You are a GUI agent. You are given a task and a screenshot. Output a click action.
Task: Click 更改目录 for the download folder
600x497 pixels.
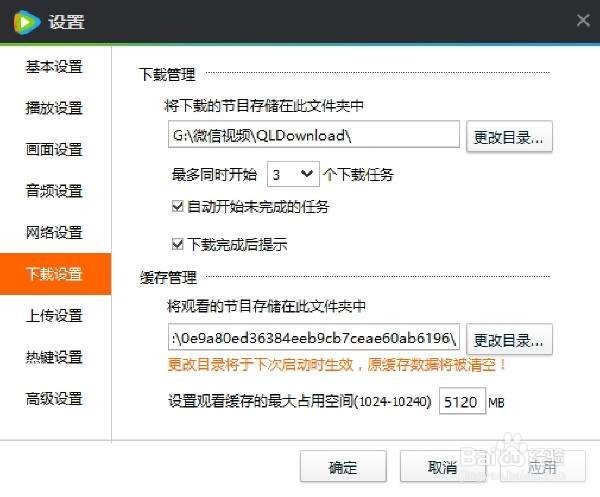pos(509,136)
